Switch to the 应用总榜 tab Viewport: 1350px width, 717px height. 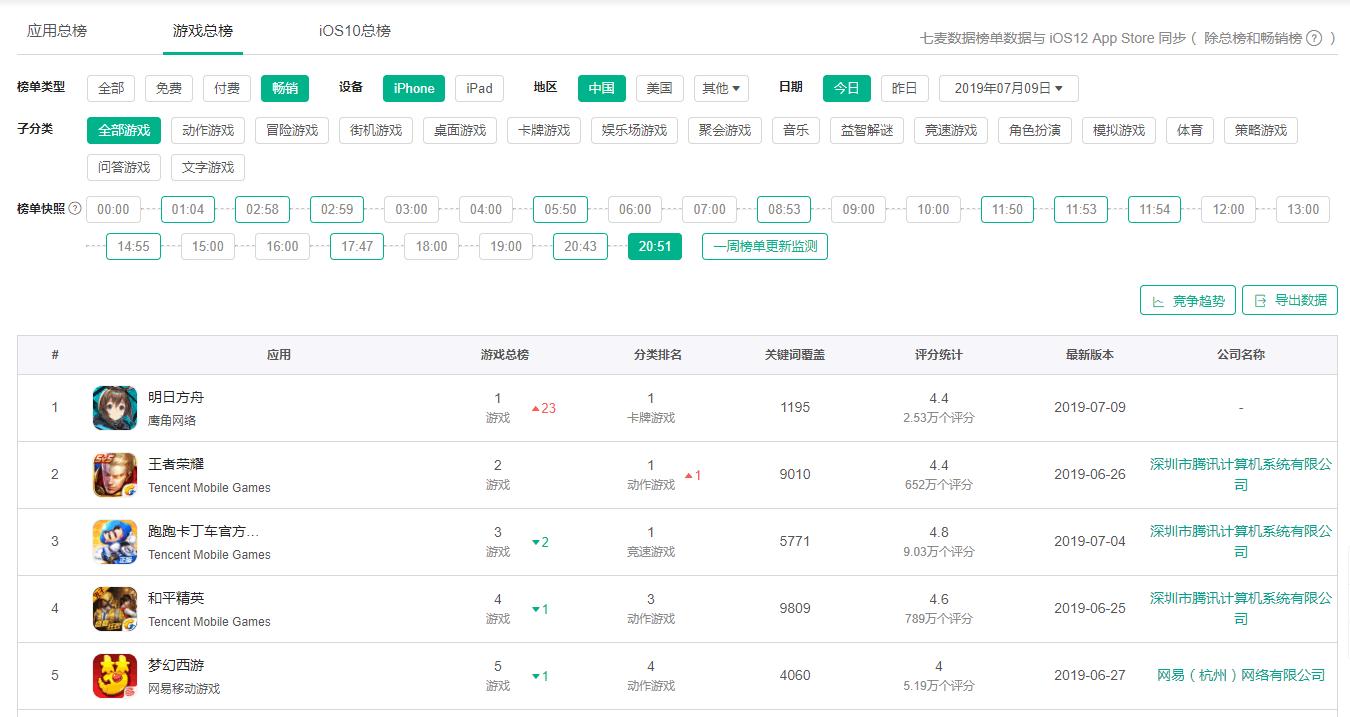(x=57, y=31)
